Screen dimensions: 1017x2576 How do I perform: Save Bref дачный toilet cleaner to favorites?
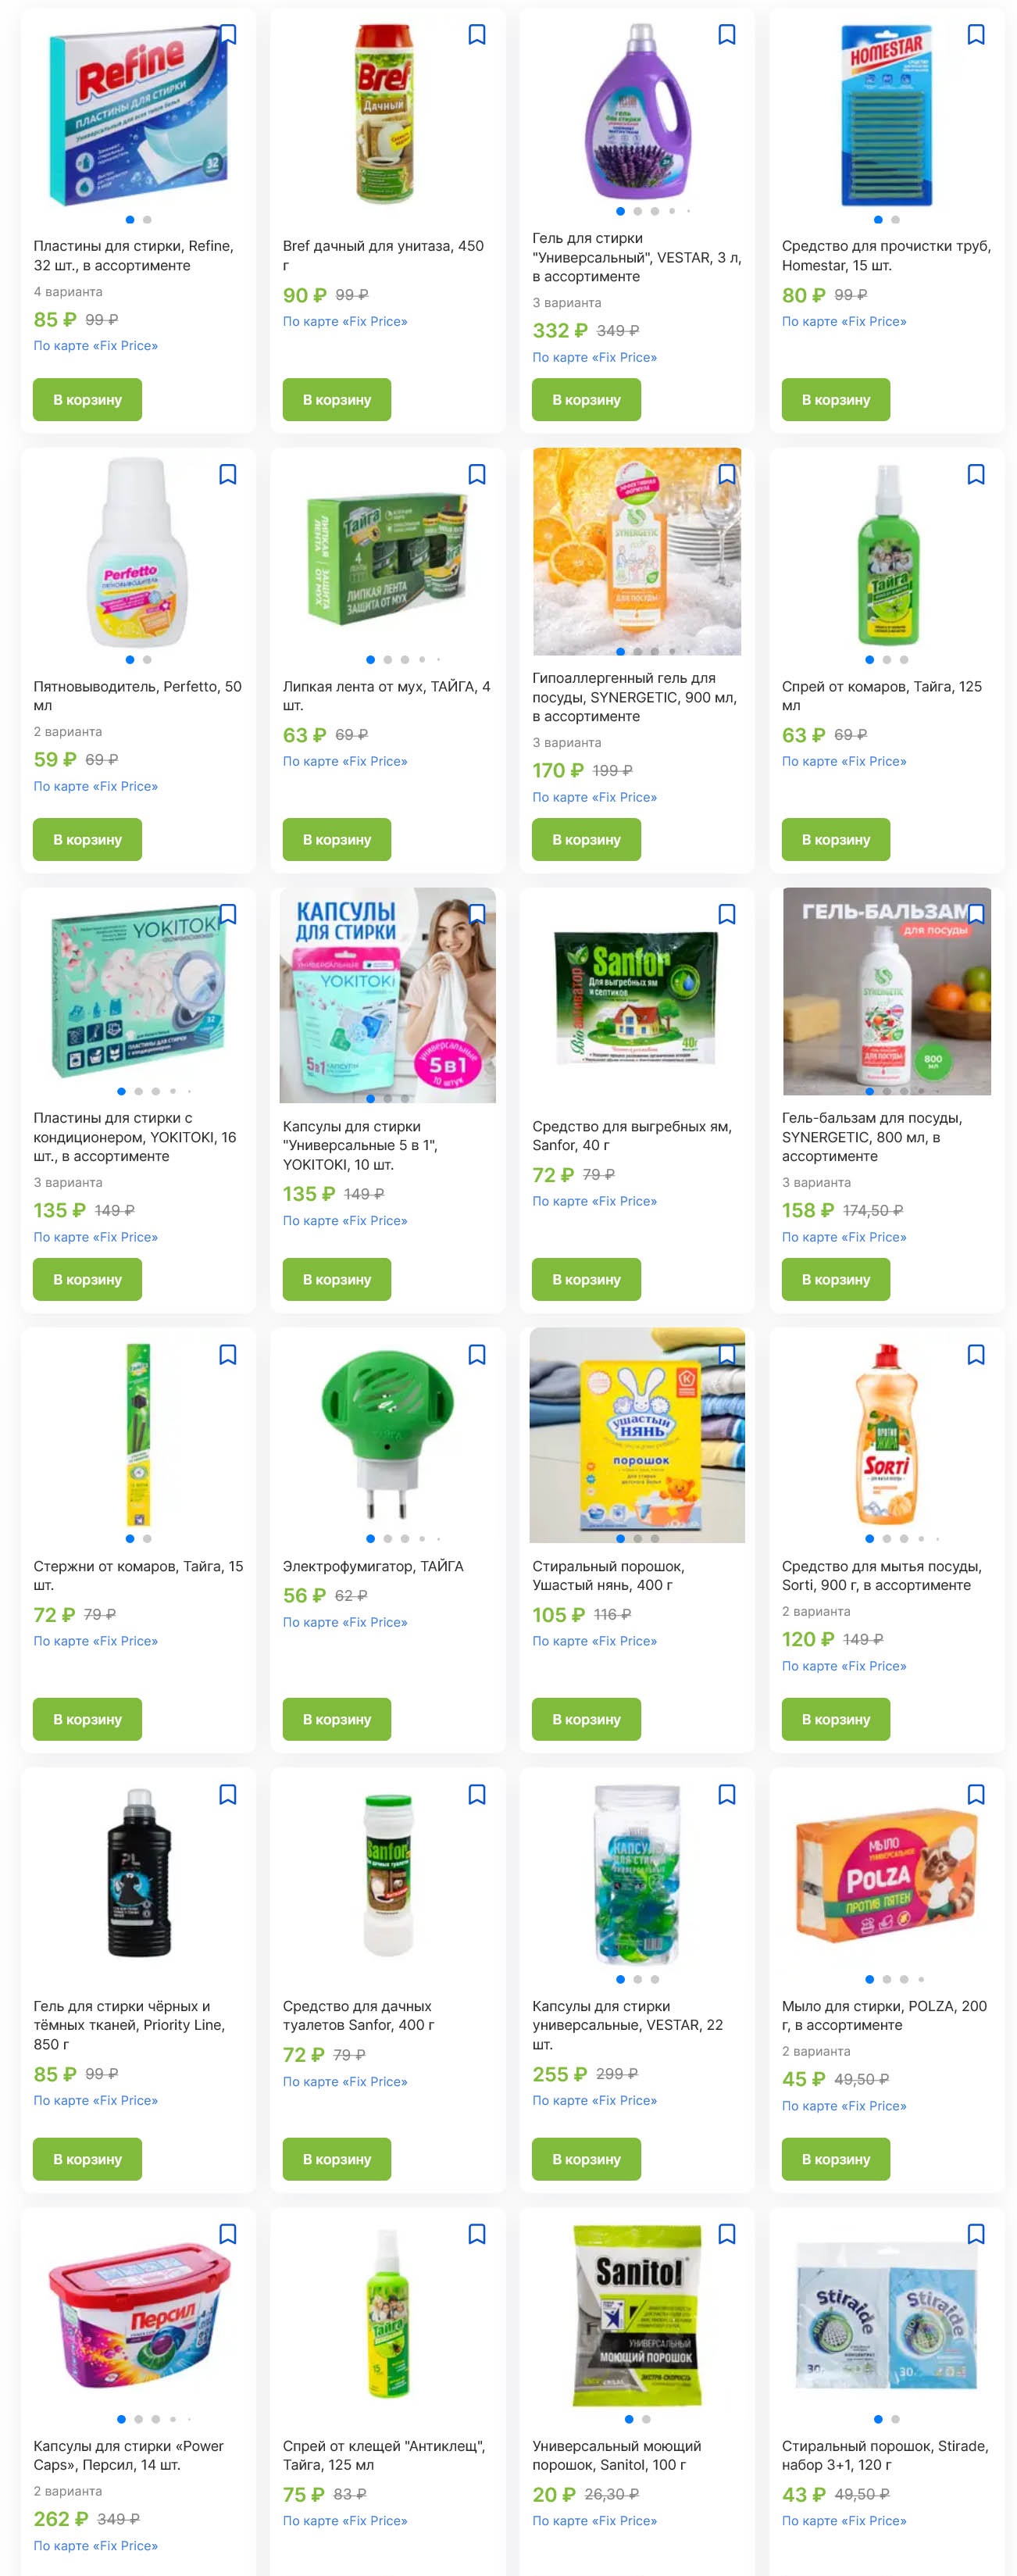pyautogui.click(x=477, y=35)
